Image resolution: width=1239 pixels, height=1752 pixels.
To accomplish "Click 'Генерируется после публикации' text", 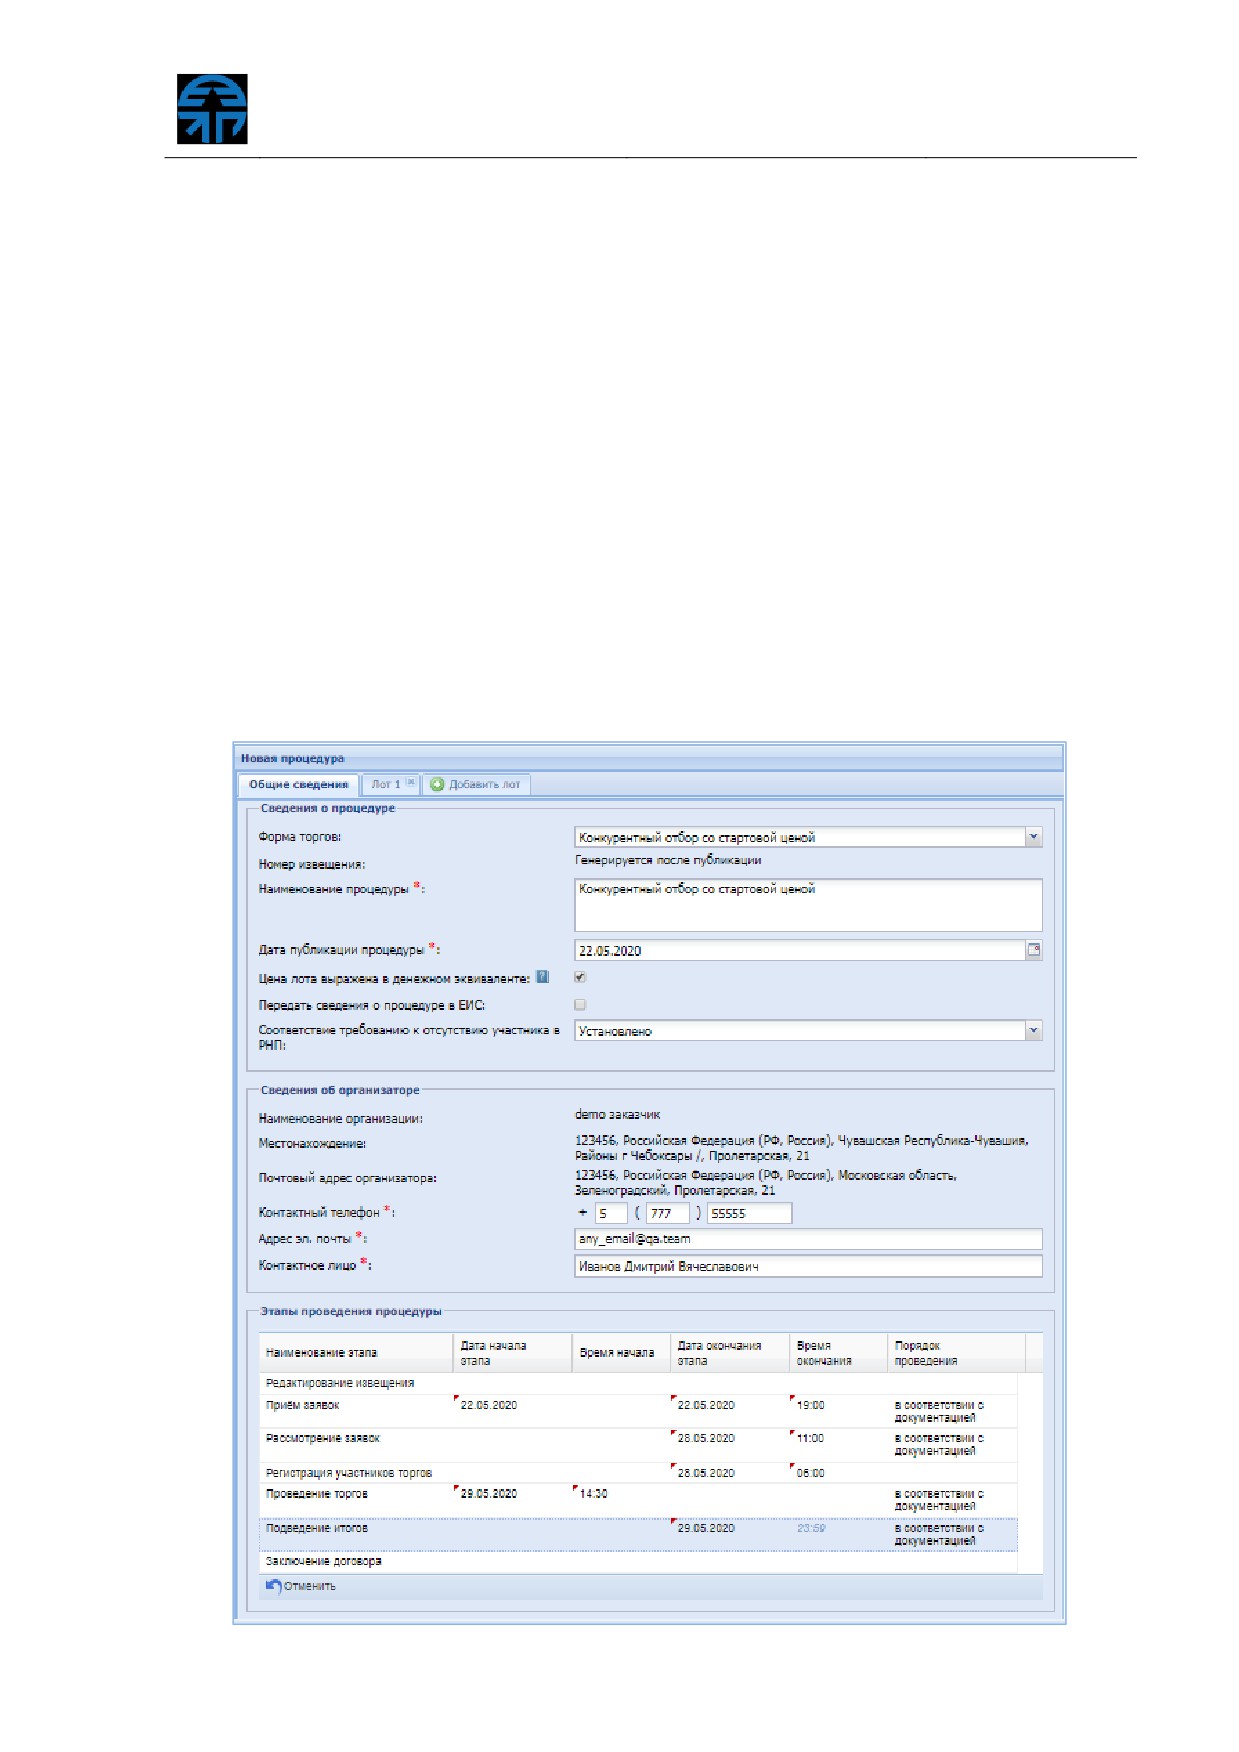I will (x=668, y=860).
